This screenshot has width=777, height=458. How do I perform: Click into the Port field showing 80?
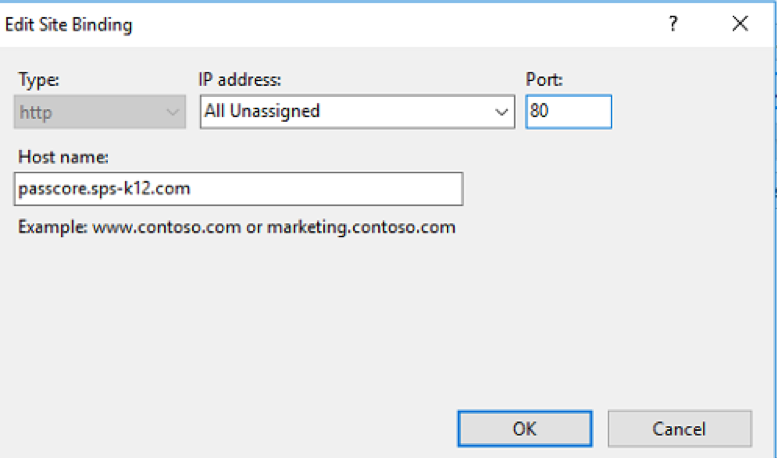(x=568, y=112)
